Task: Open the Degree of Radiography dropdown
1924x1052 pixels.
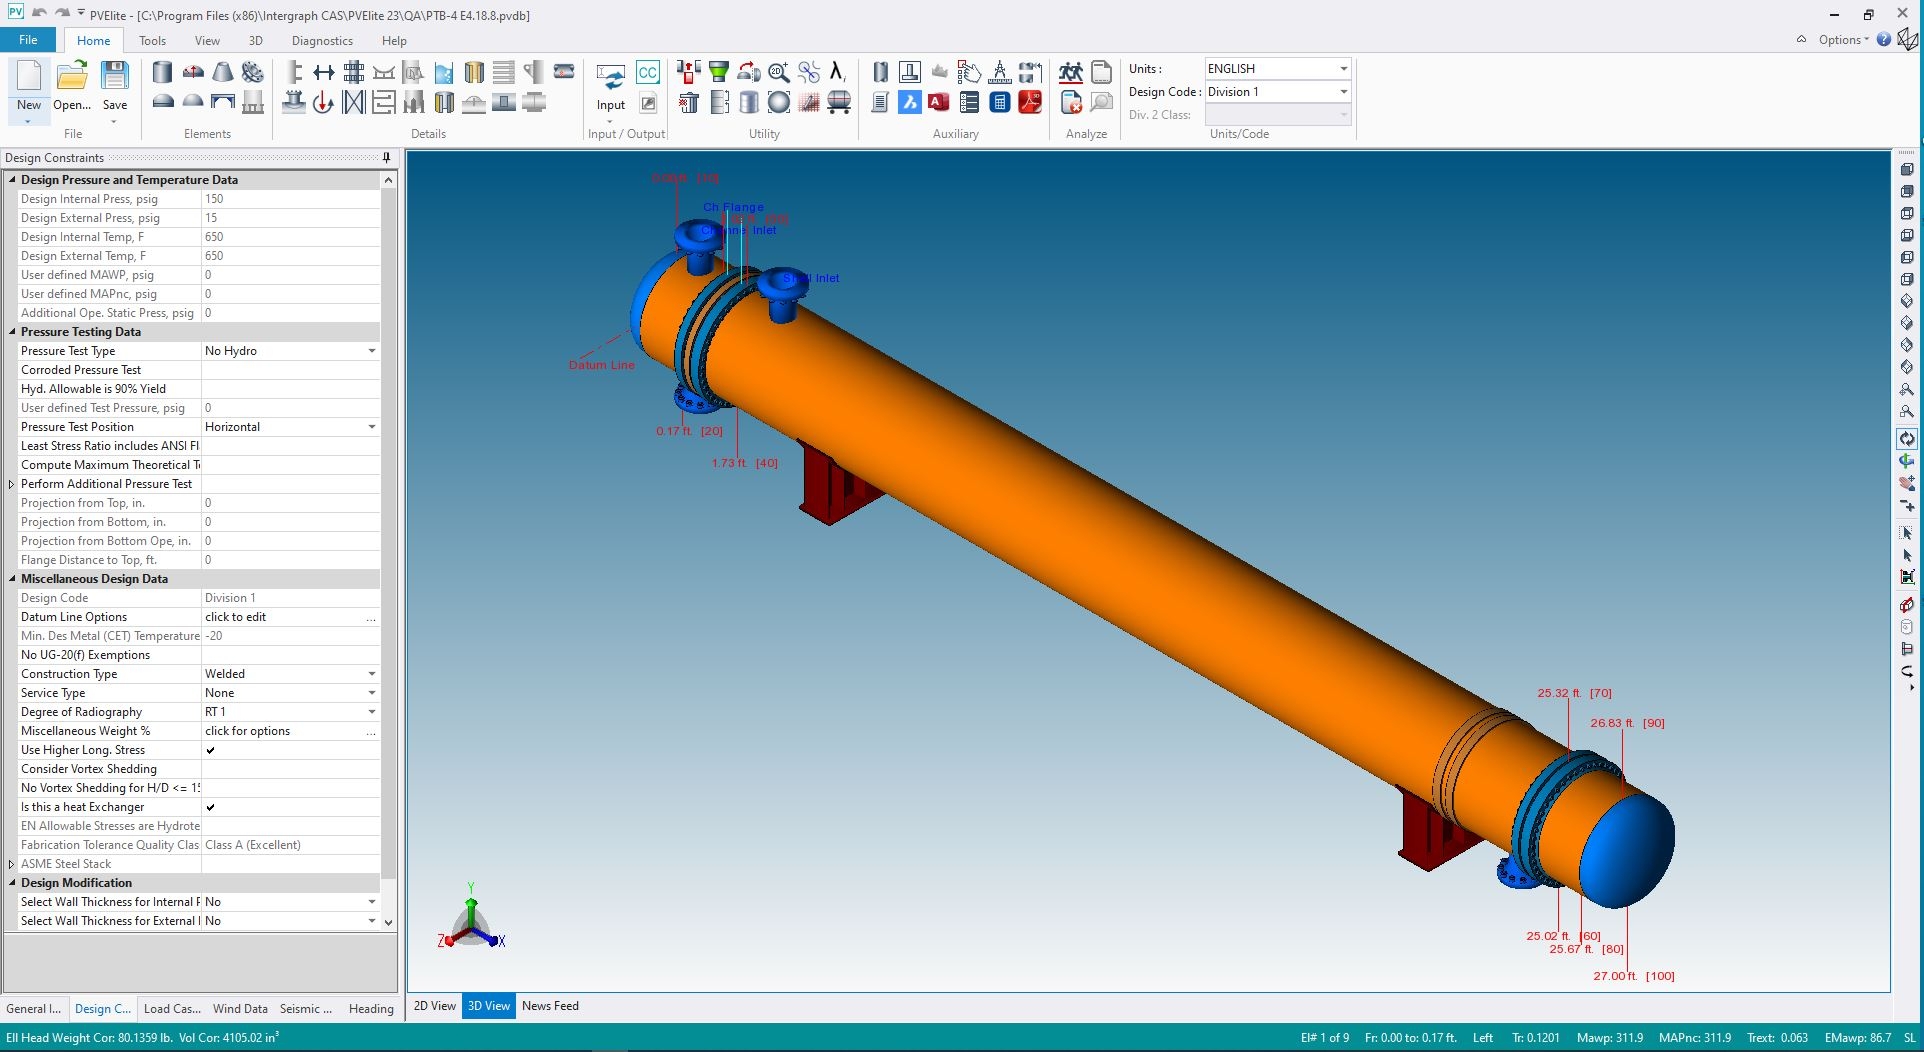Action: click(371, 712)
